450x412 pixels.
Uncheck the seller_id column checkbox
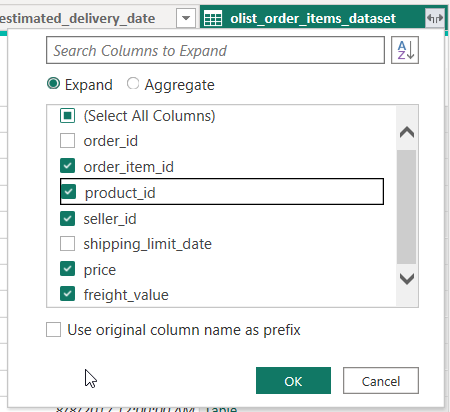(x=67, y=219)
